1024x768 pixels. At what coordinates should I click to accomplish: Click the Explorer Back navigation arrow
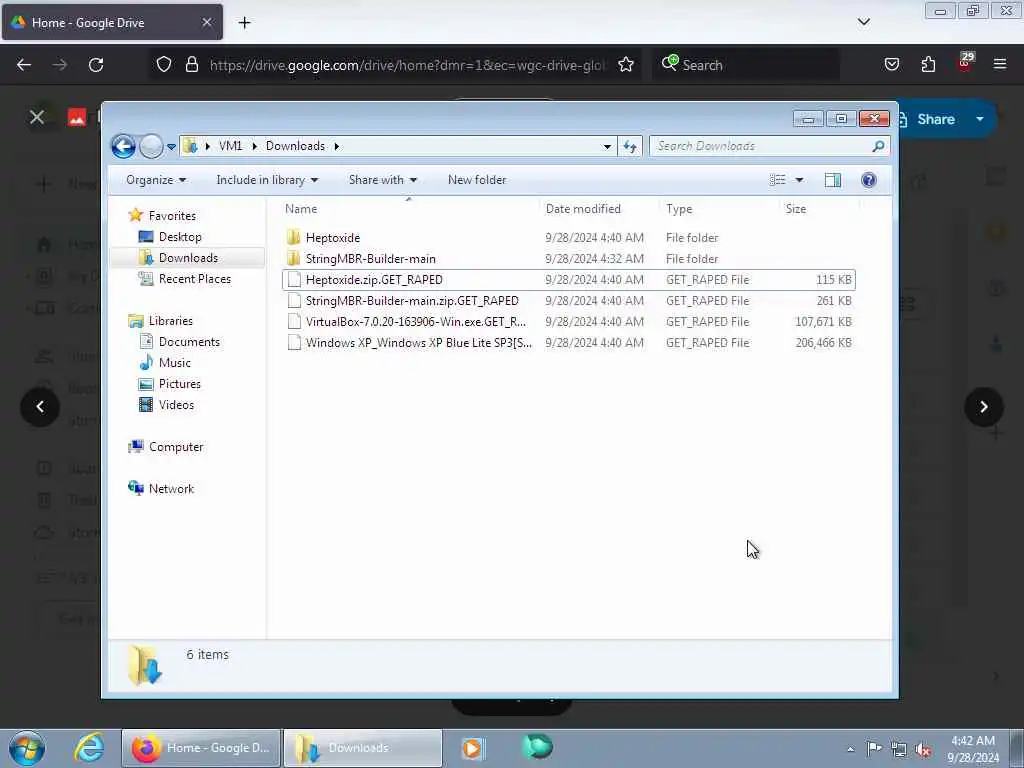[123, 146]
